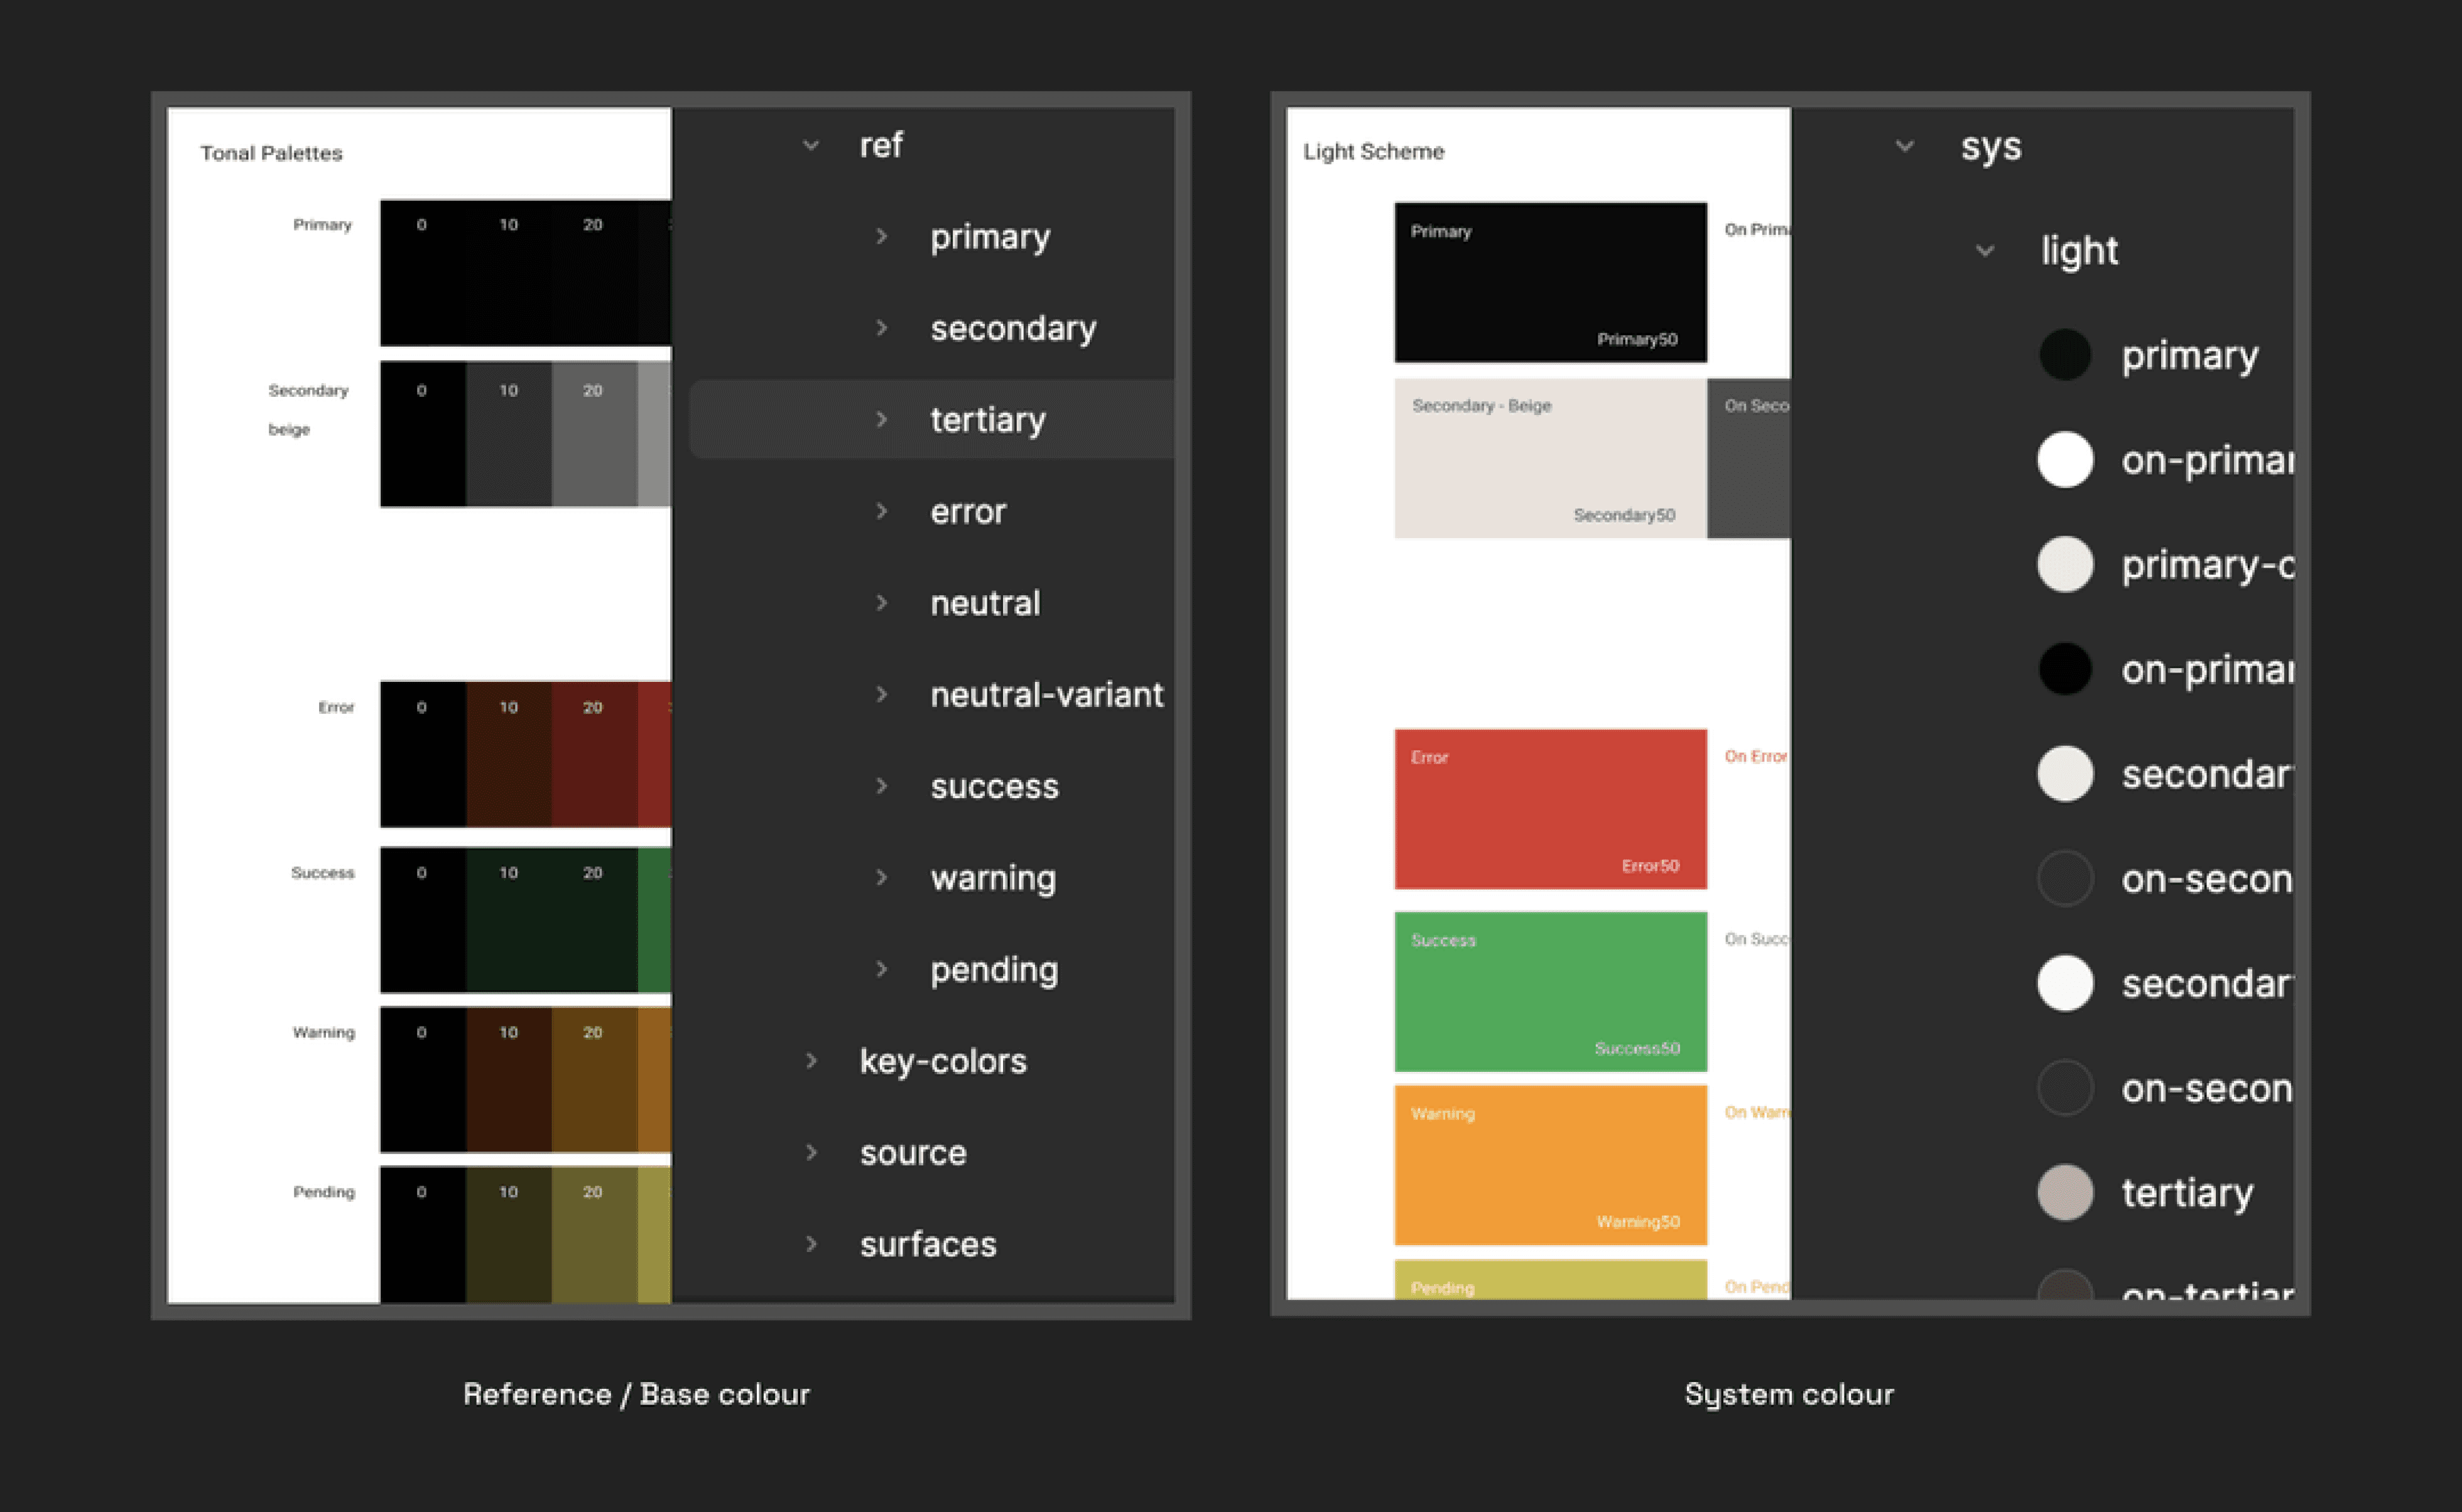2462x1512 pixels.
Task: Expand the error color group
Action: click(881, 512)
